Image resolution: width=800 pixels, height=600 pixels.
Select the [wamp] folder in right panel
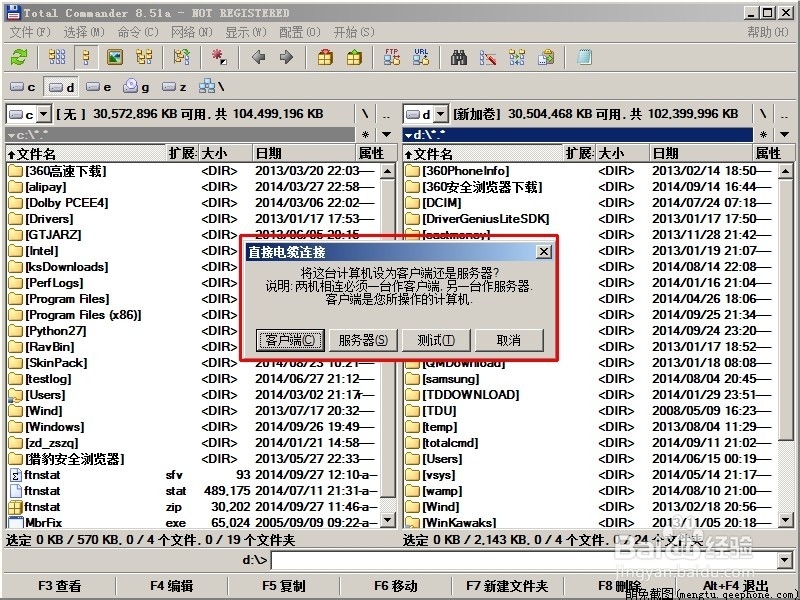coord(590,491)
